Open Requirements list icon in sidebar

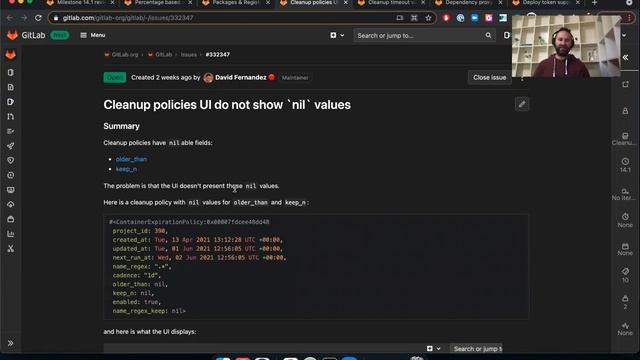tap(11, 131)
